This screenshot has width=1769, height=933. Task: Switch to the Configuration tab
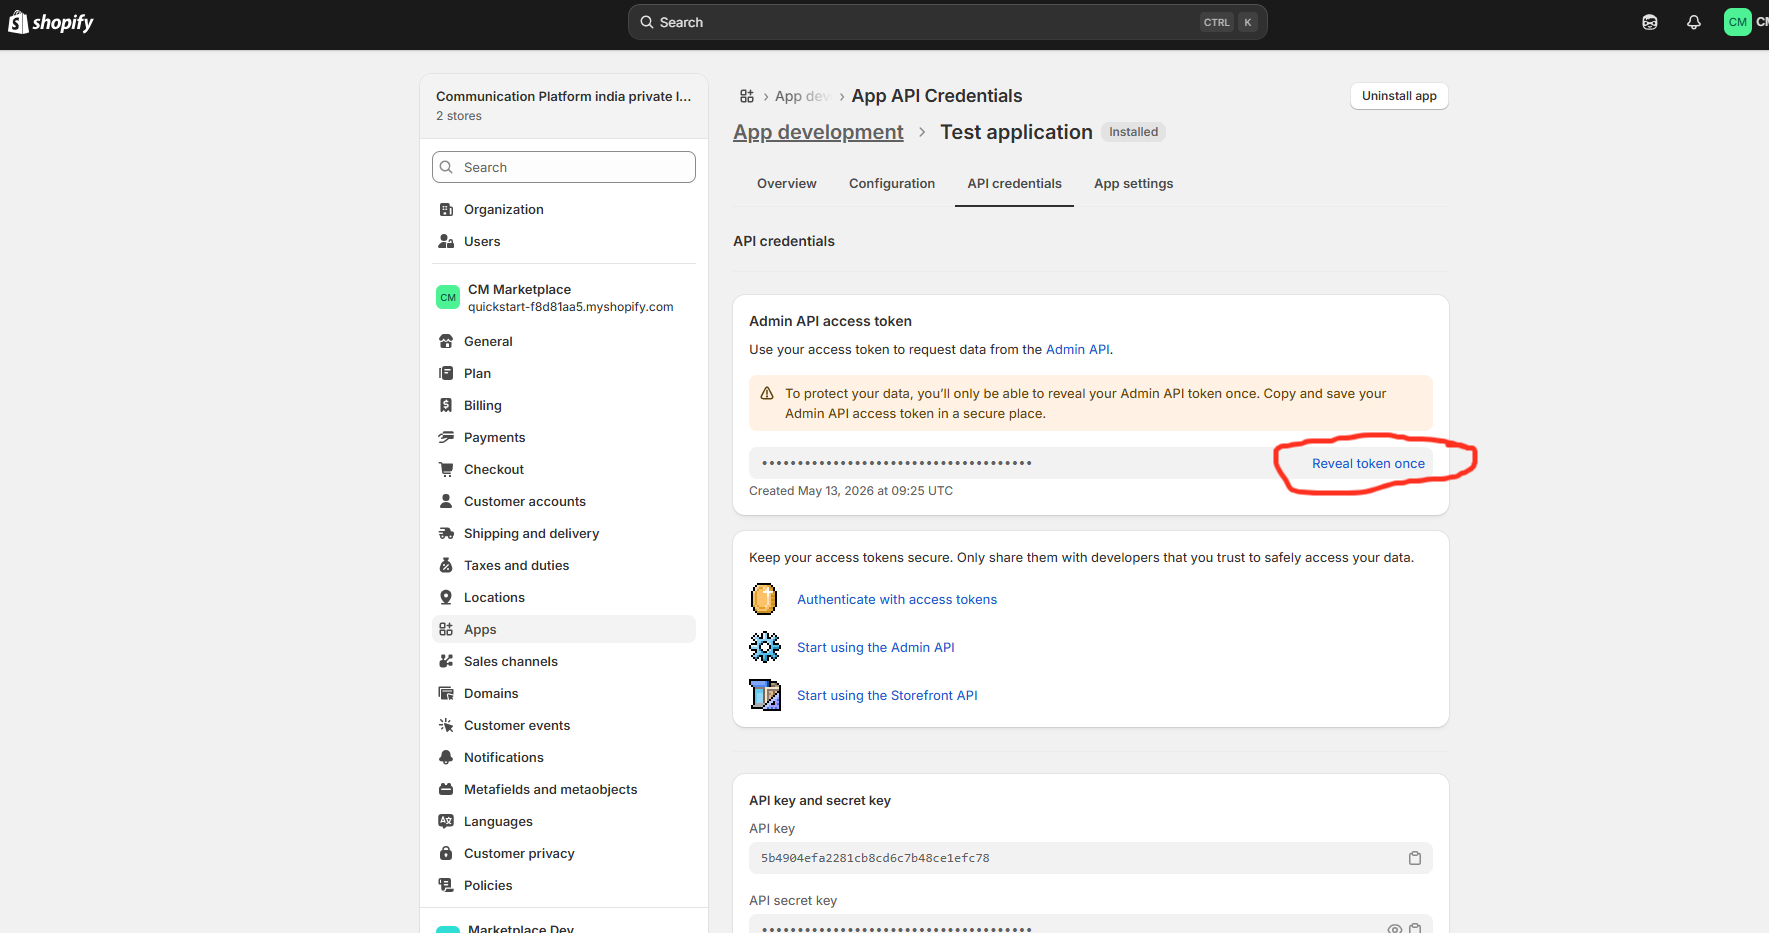tap(892, 184)
